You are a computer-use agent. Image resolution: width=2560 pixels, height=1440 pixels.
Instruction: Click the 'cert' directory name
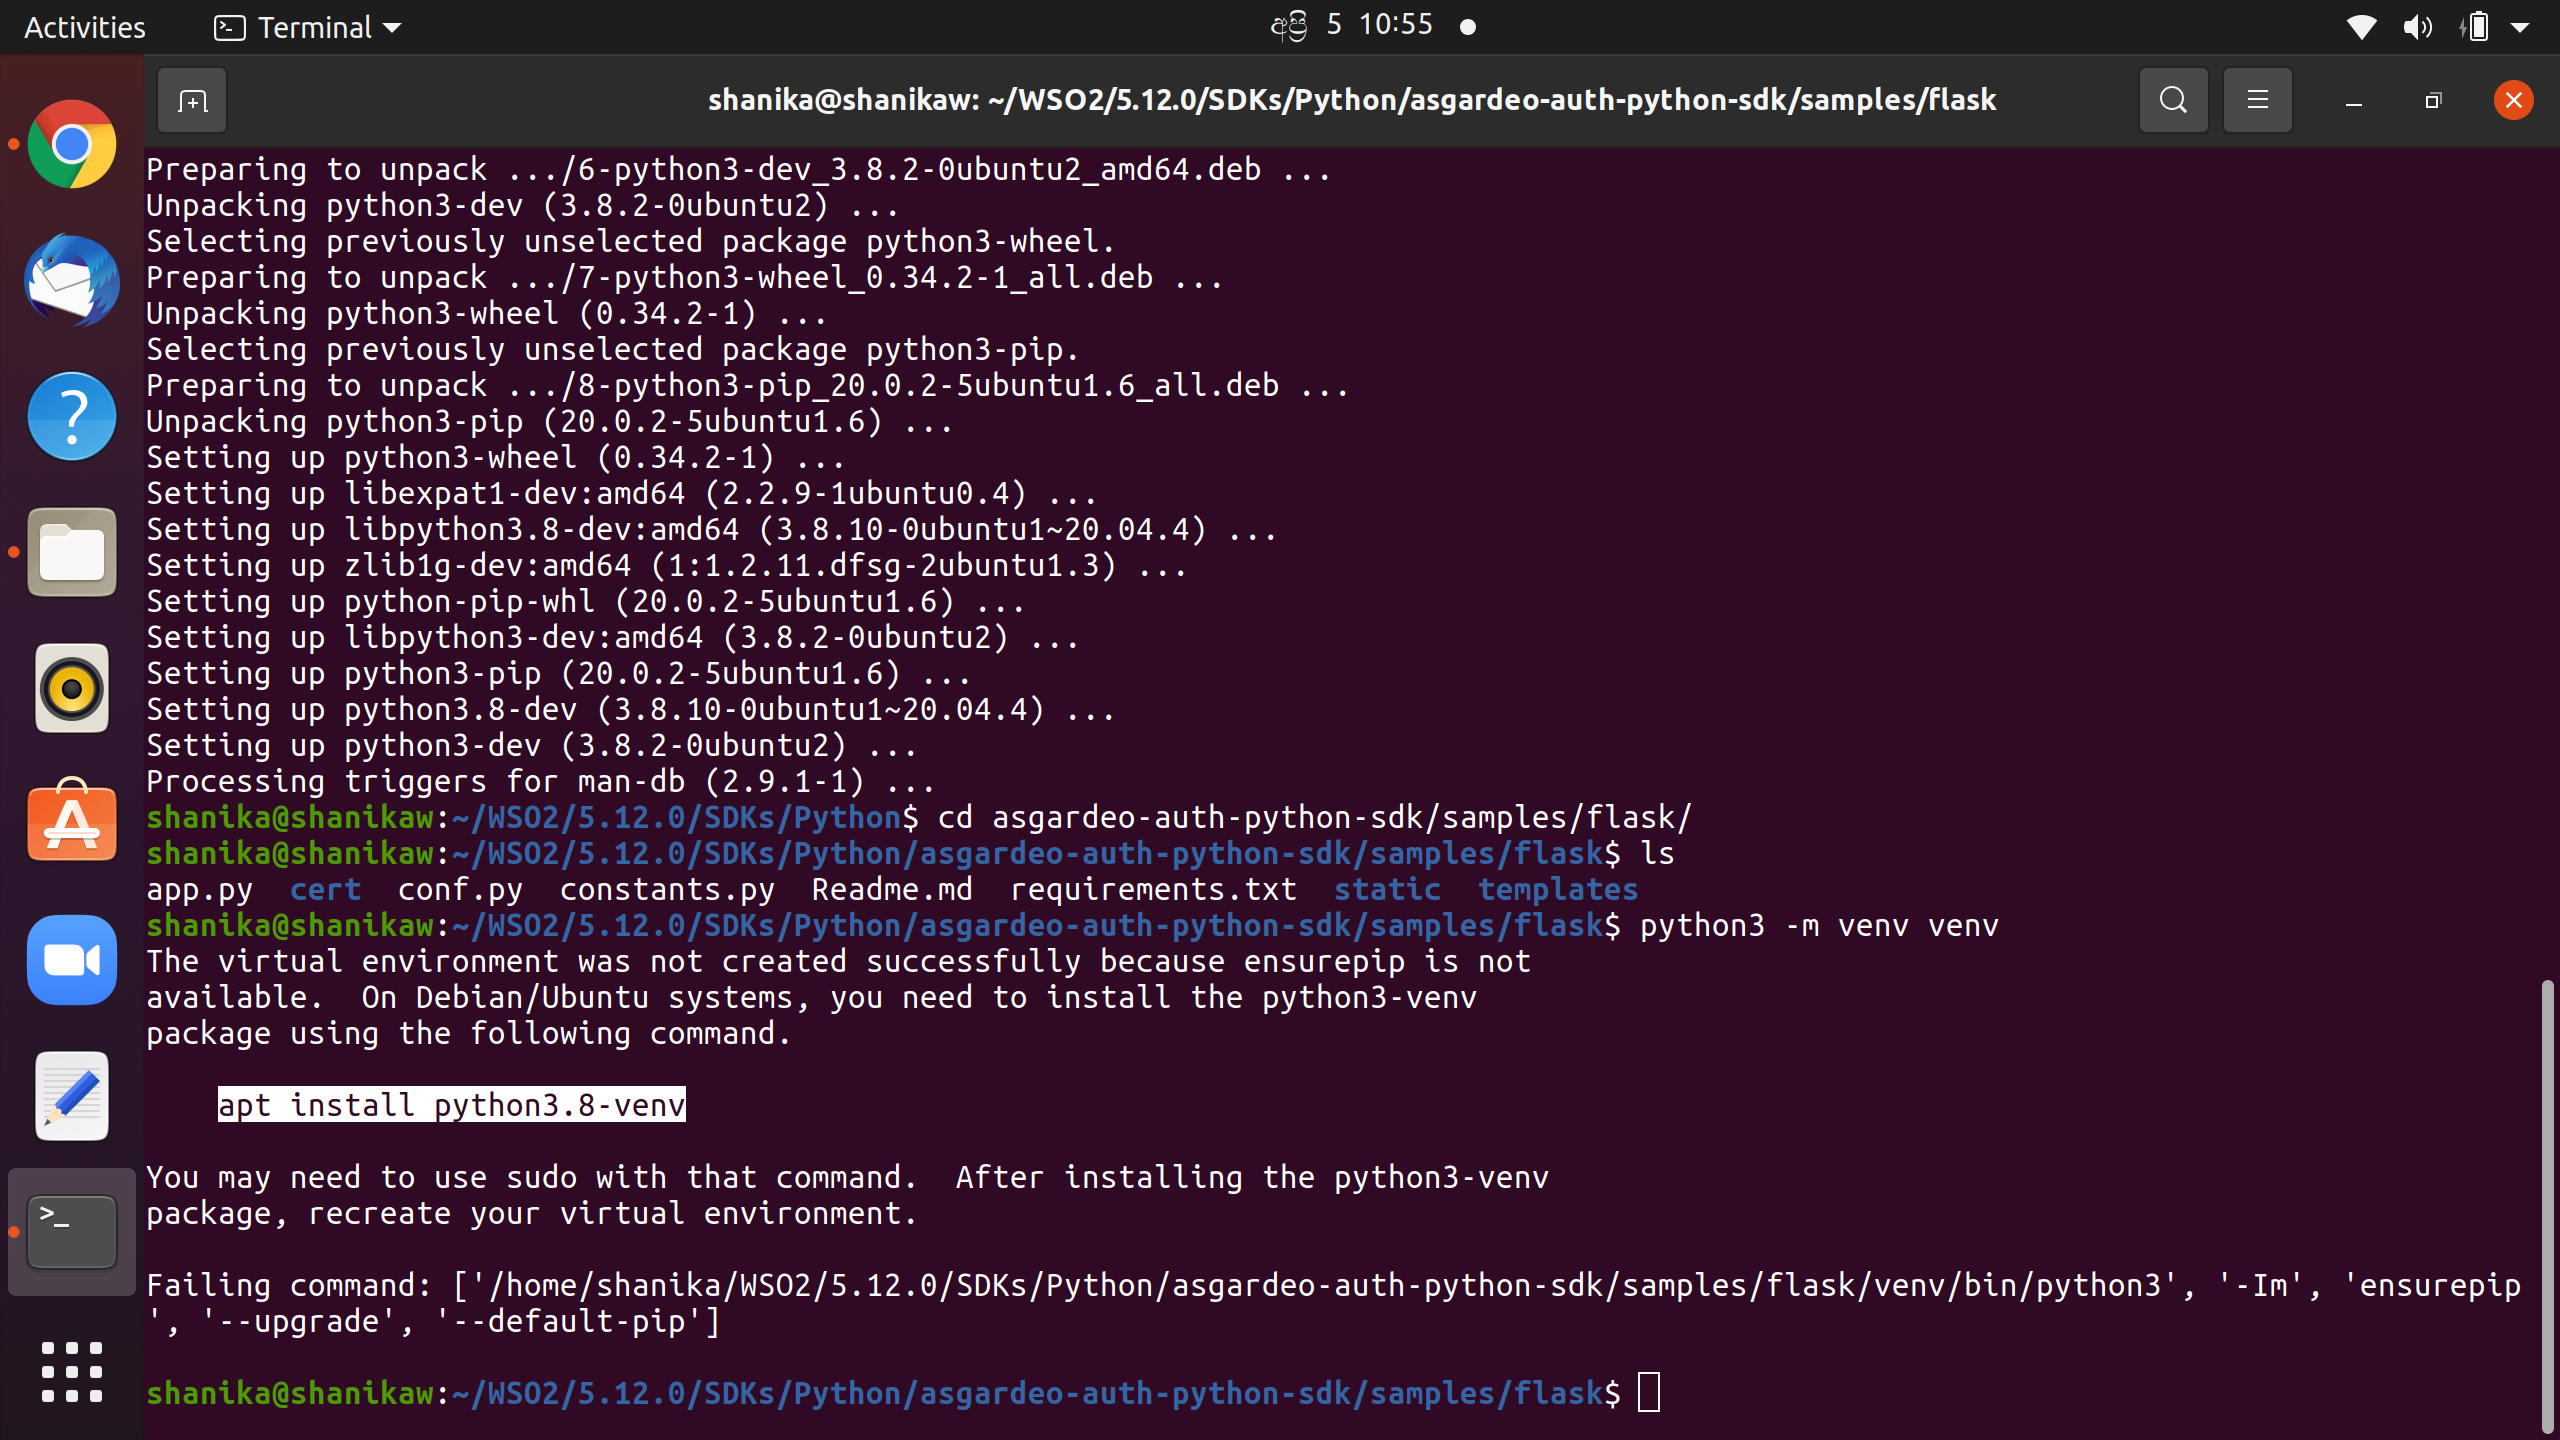325,889
